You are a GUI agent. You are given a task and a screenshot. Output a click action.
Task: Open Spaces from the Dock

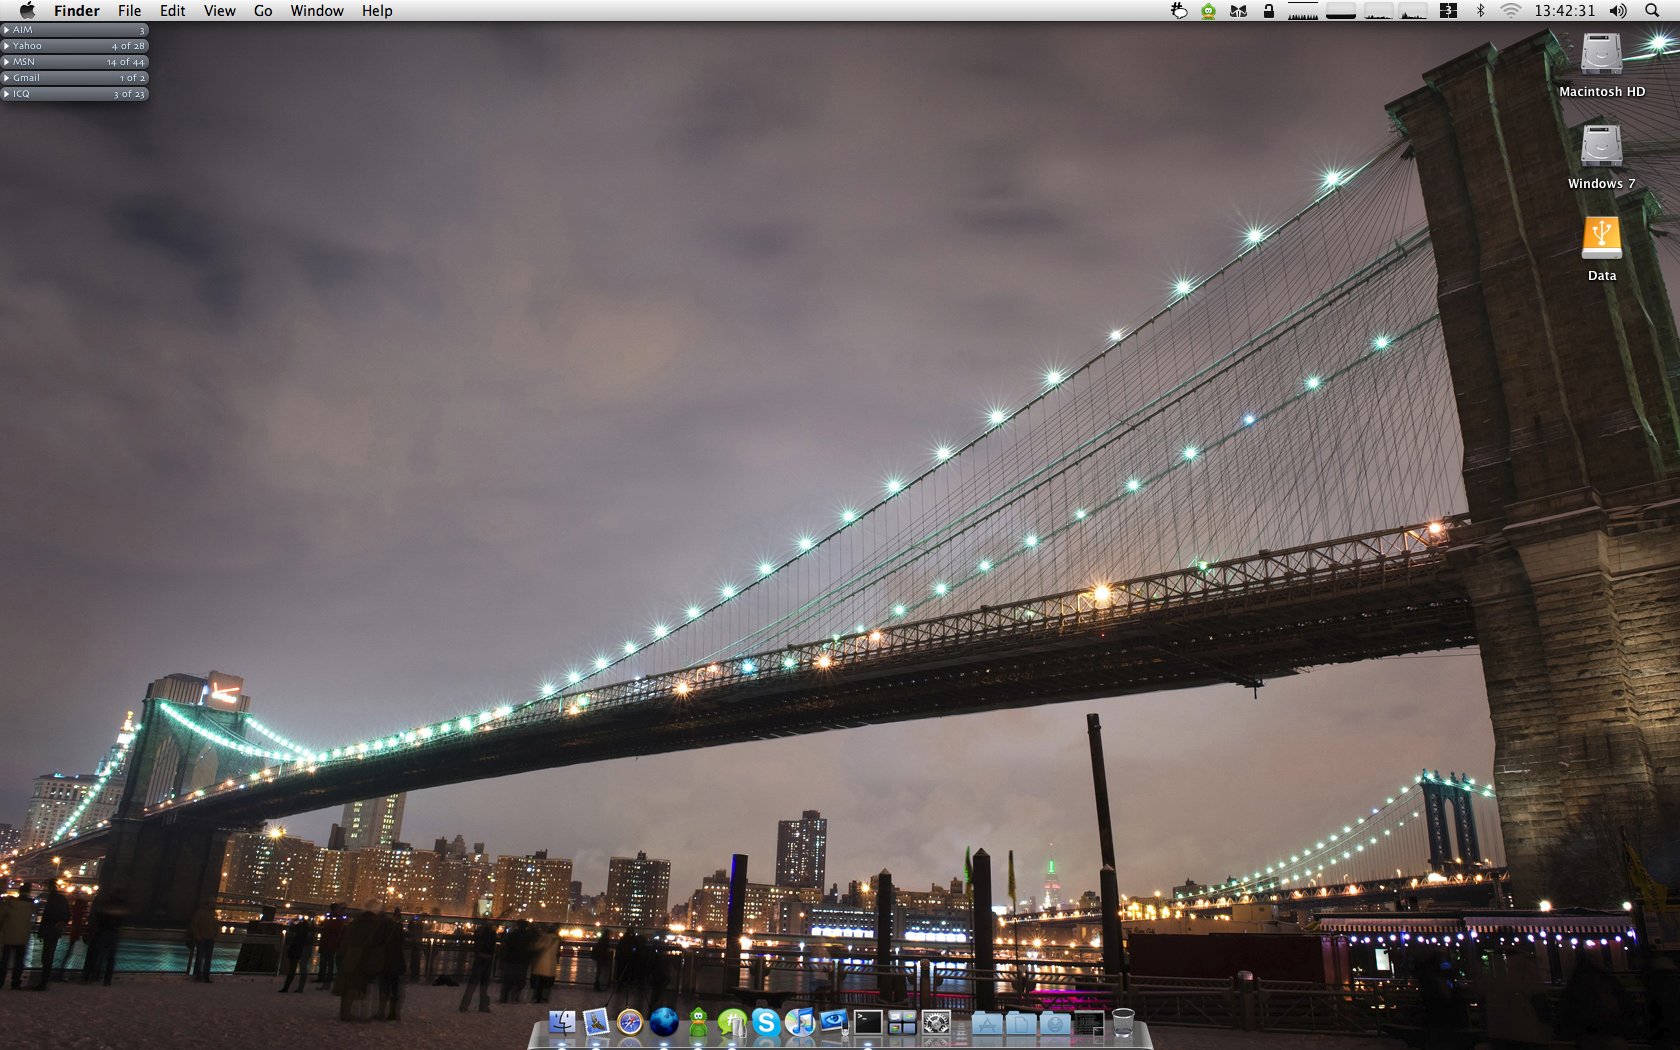[902, 1022]
